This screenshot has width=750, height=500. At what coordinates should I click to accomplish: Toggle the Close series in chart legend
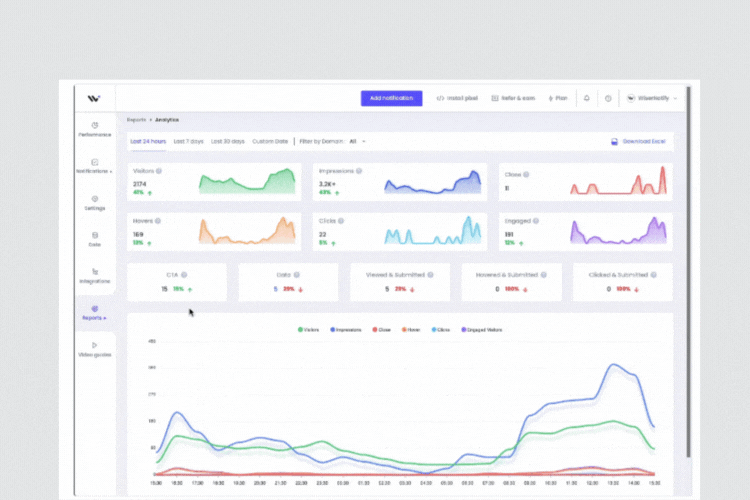[382, 330]
